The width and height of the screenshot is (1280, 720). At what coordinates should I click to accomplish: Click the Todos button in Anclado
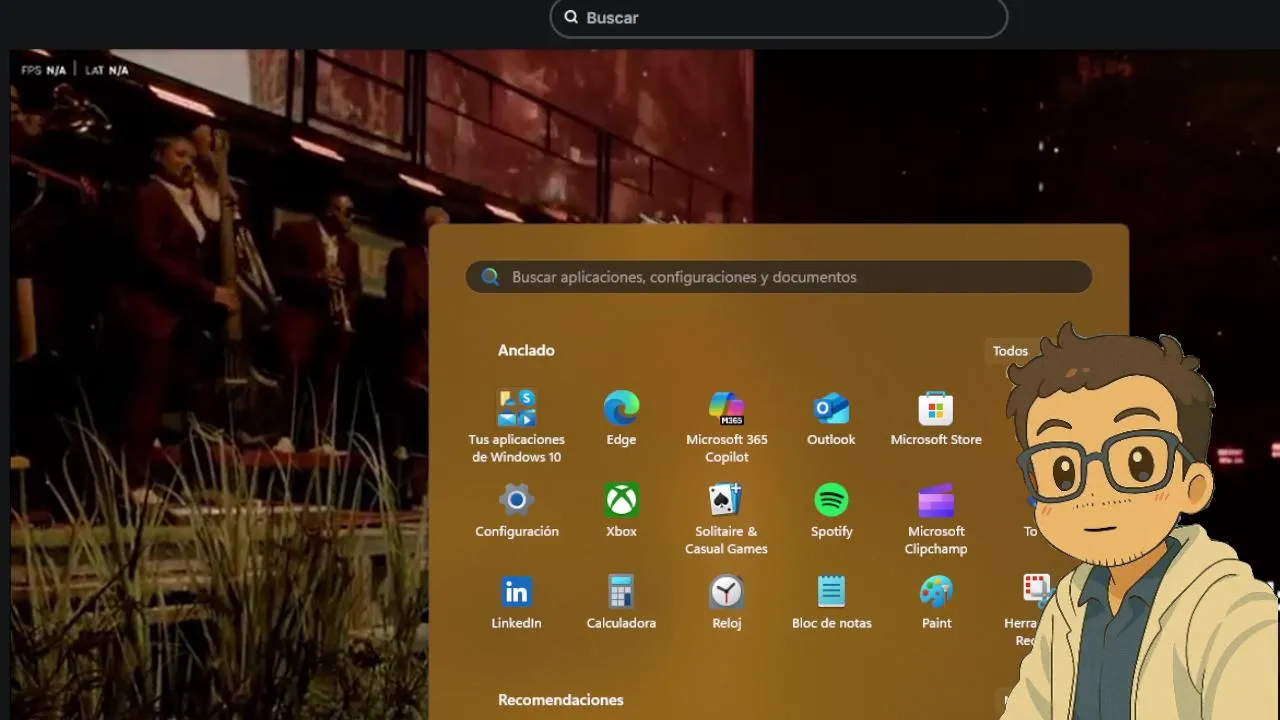click(x=1010, y=351)
